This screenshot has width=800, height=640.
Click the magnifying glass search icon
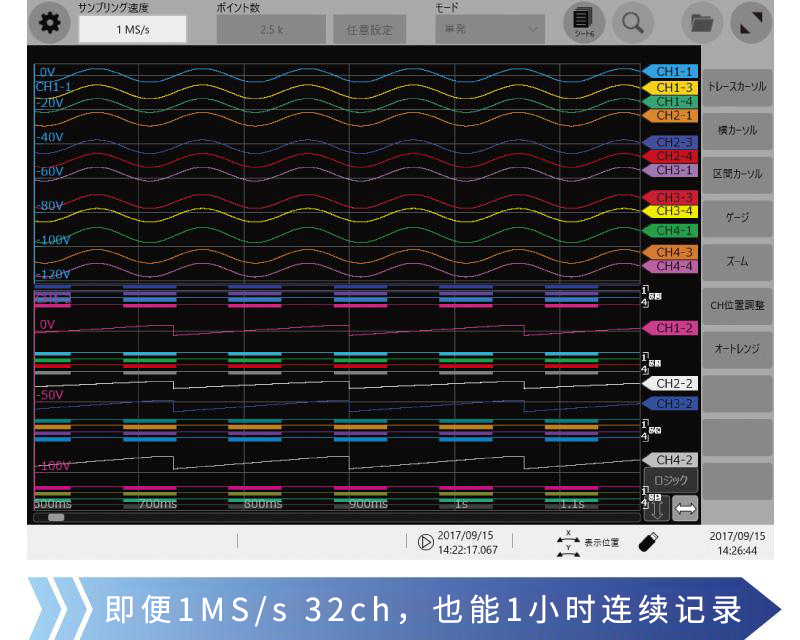(632, 23)
